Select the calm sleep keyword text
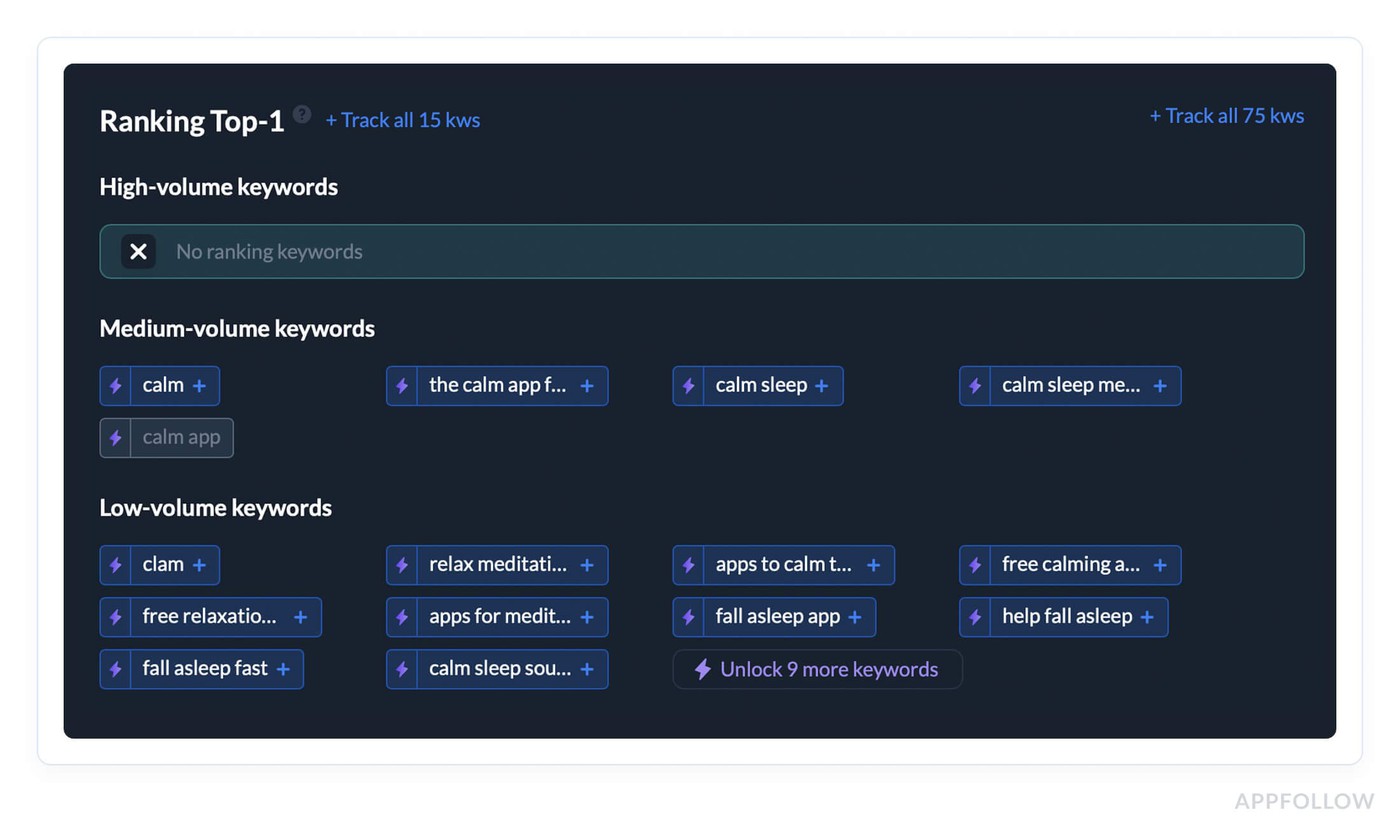 (x=761, y=385)
